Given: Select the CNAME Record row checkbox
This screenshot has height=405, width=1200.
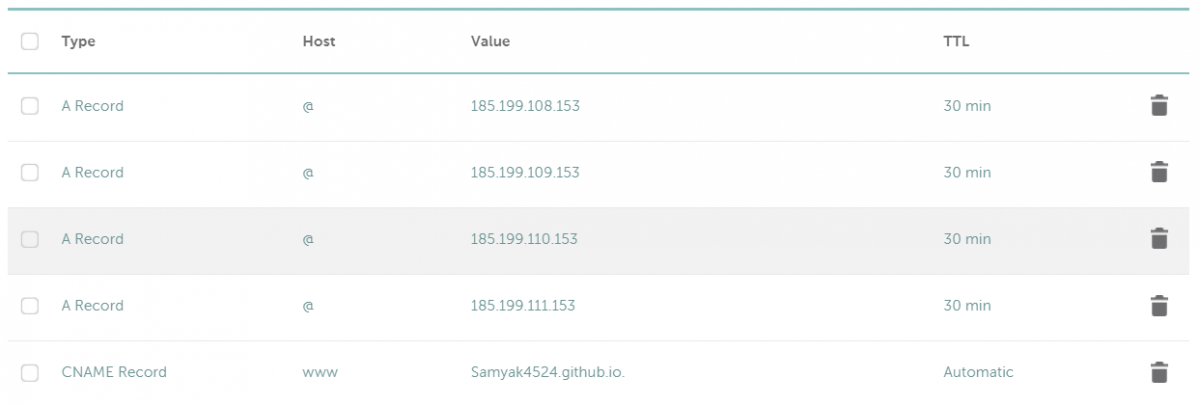Looking at the screenshot, I should point(30,372).
